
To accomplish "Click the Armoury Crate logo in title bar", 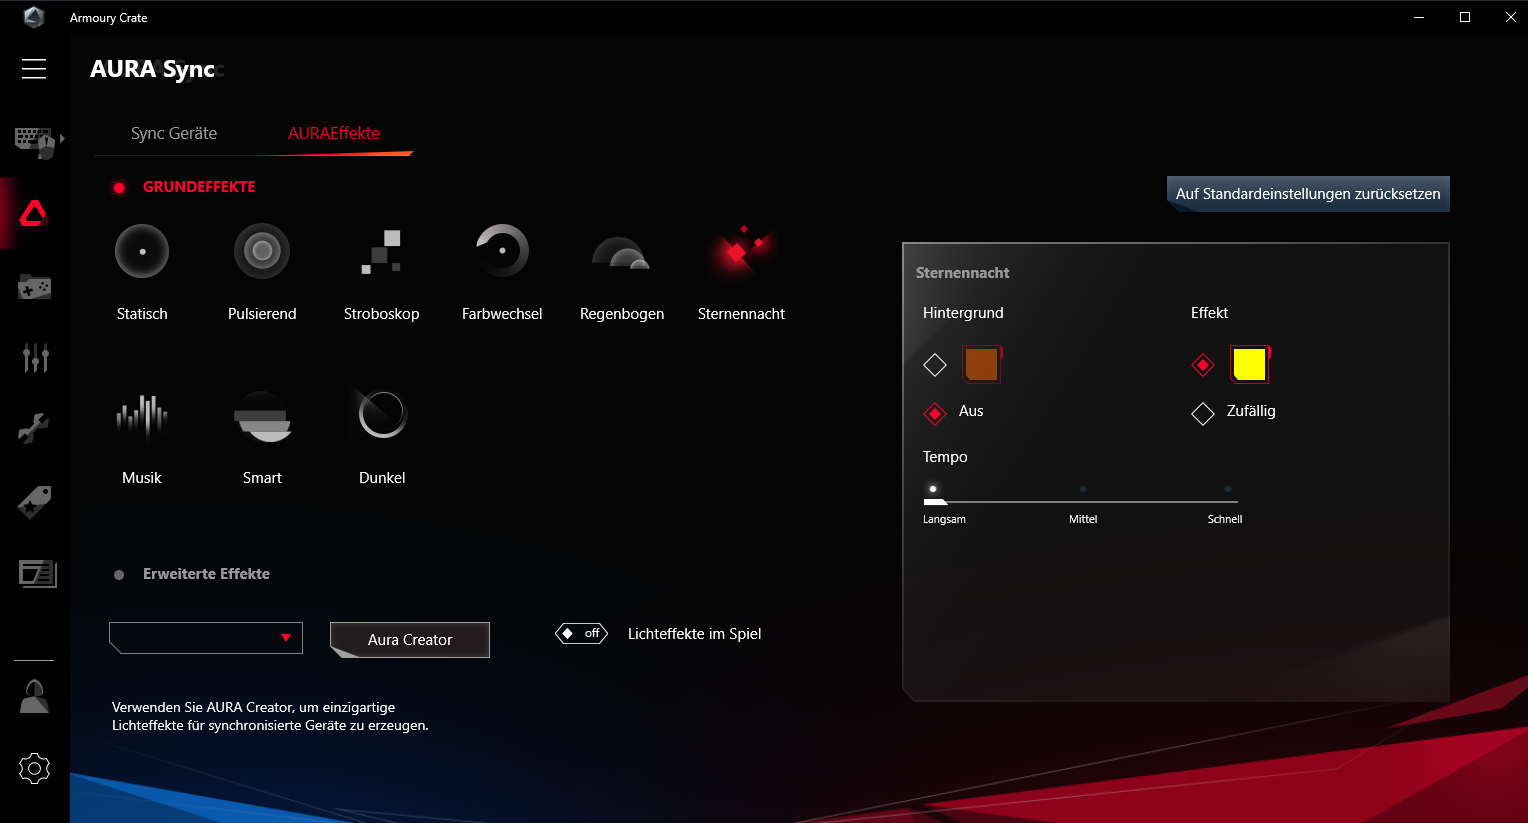I will pyautogui.click(x=34, y=17).
